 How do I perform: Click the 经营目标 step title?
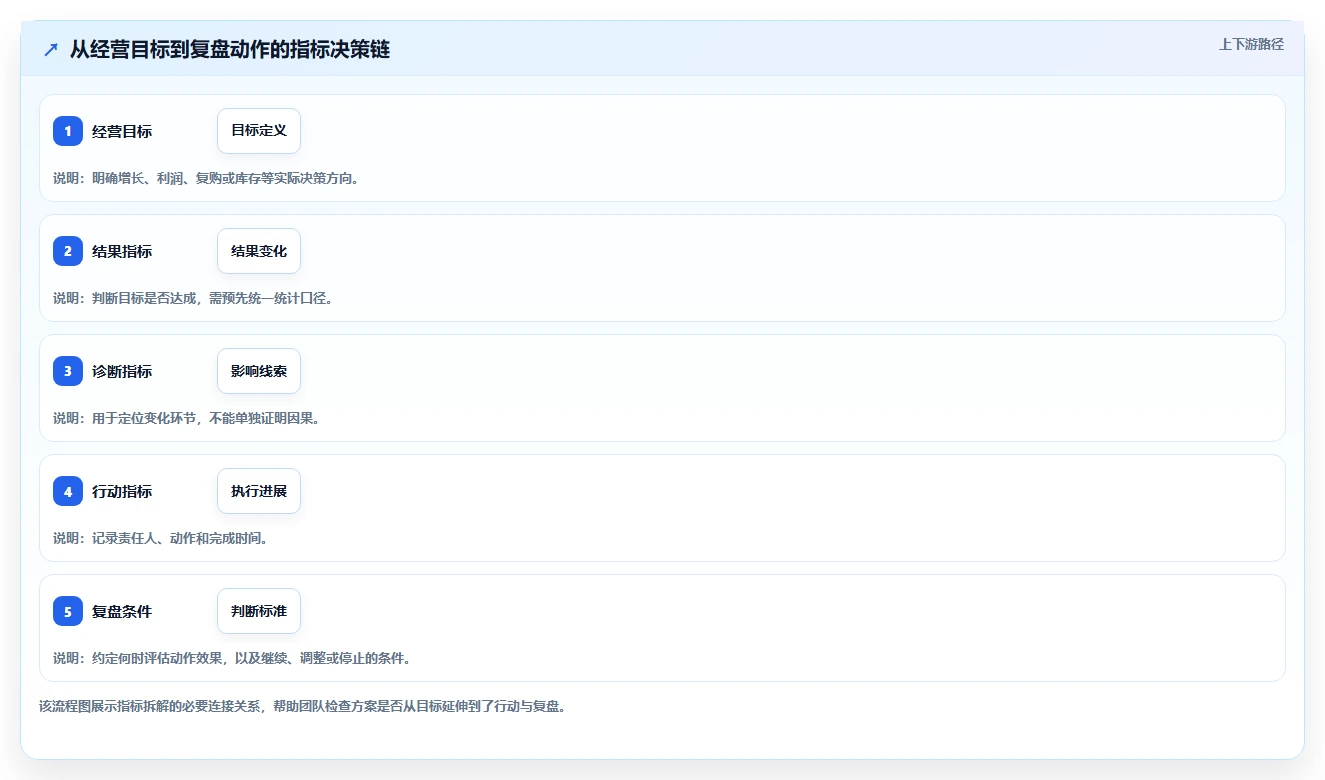pos(122,132)
